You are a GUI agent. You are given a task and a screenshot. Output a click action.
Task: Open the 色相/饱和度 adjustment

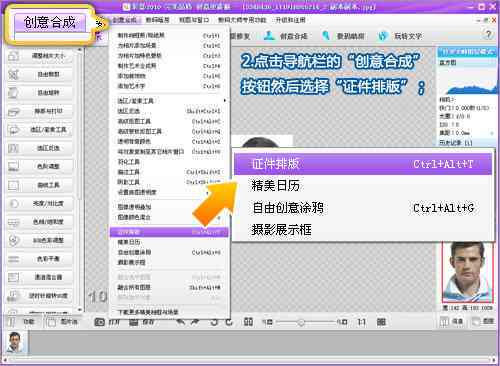(x=39, y=222)
